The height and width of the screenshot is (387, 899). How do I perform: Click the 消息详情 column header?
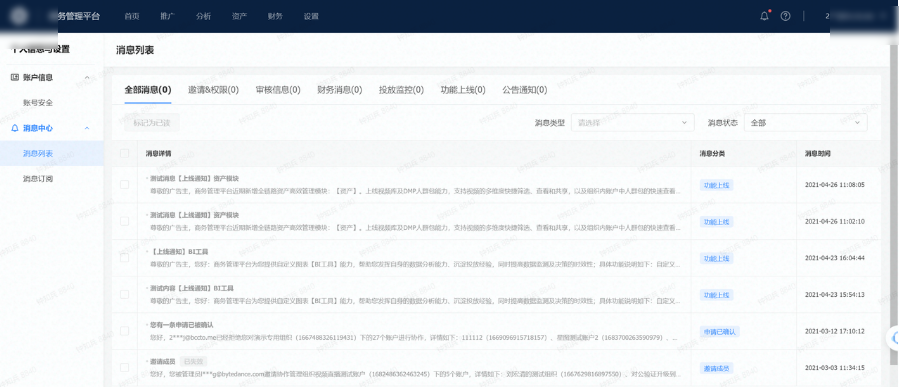point(158,154)
